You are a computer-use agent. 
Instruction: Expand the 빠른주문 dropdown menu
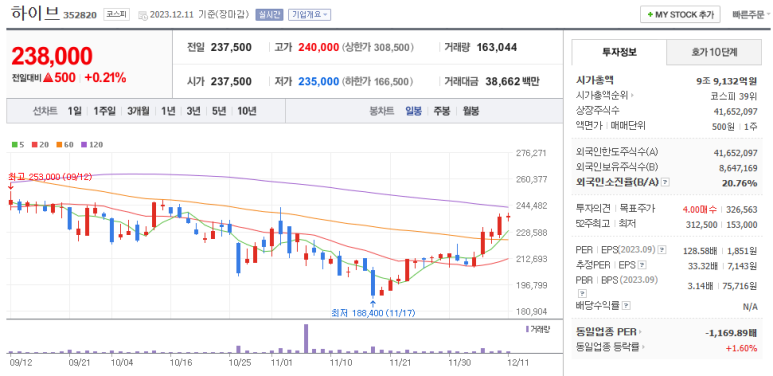(749, 15)
